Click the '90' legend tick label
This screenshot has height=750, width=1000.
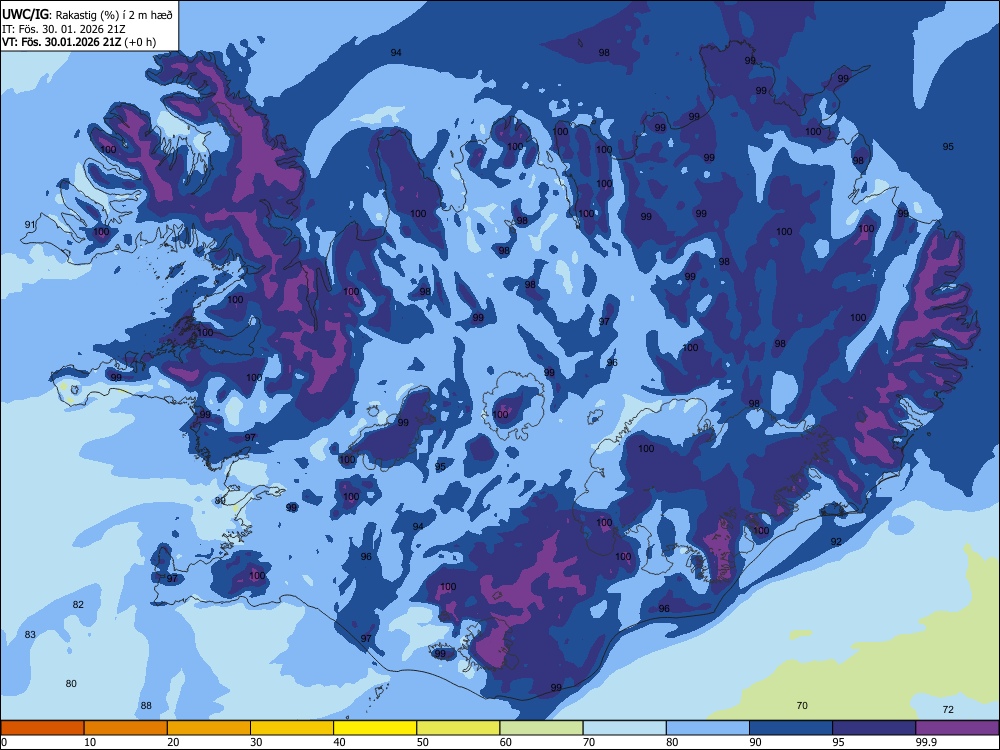point(755,742)
